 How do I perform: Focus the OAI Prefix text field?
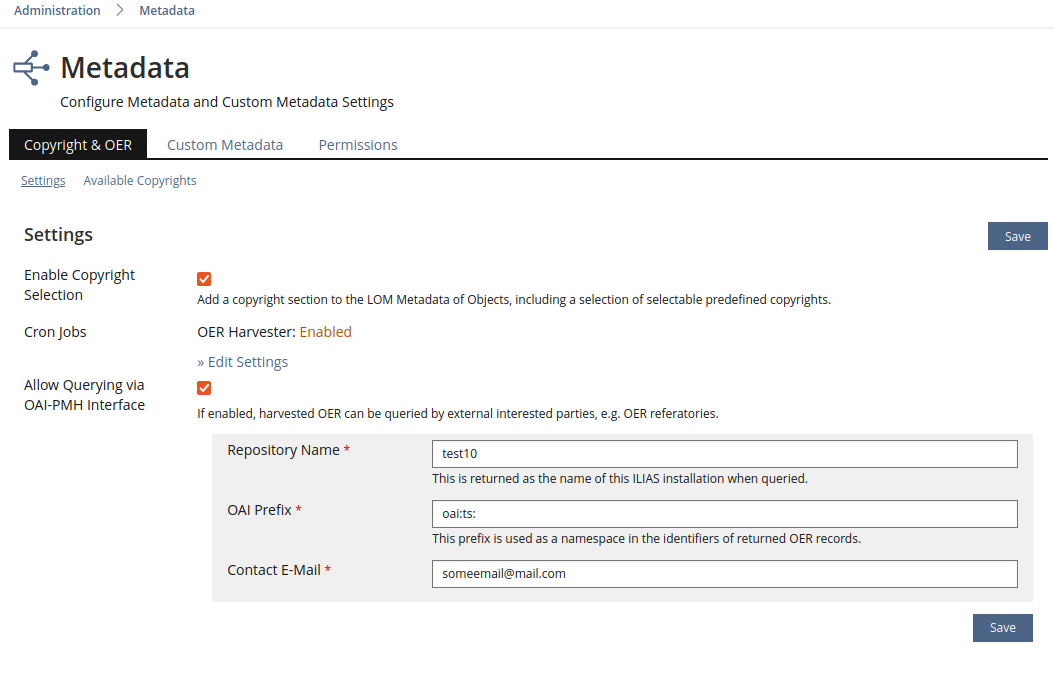click(x=724, y=514)
